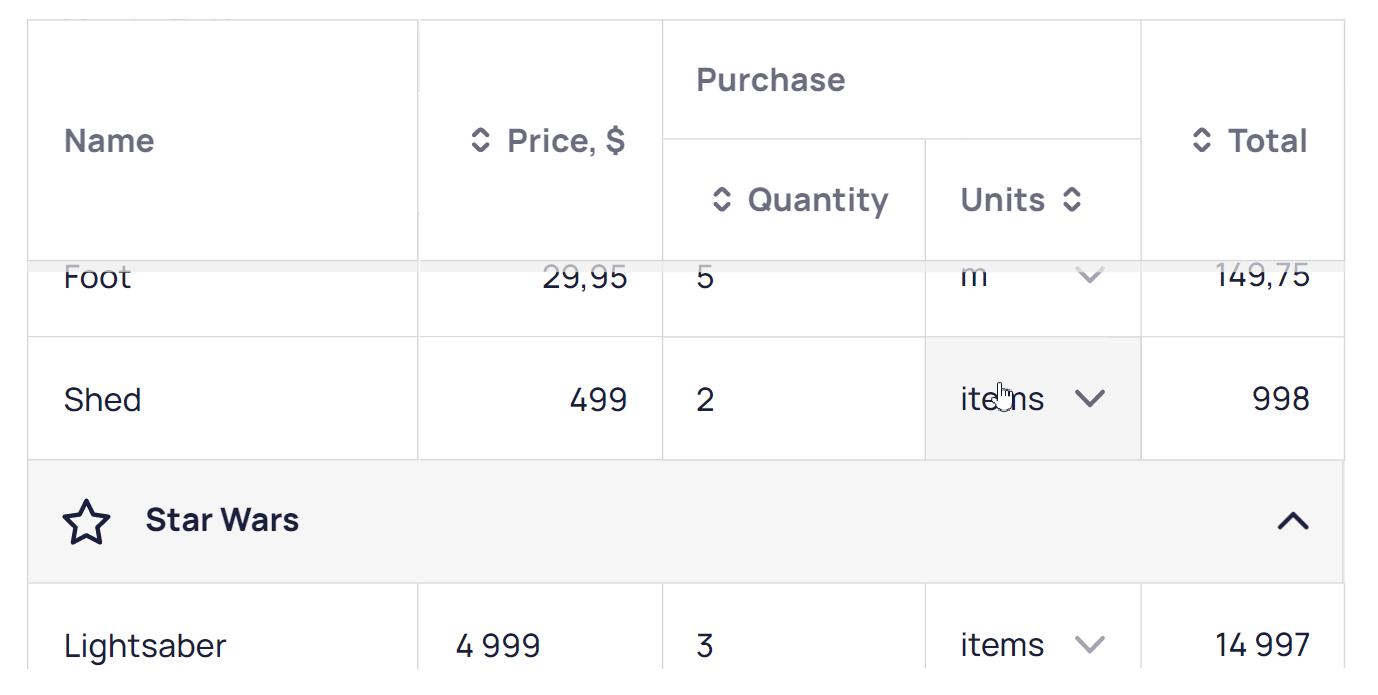This screenshot has height=695, width=1378.
Task: Click the Lightsaber price 4 999 cell
Action: coord(498,646)
